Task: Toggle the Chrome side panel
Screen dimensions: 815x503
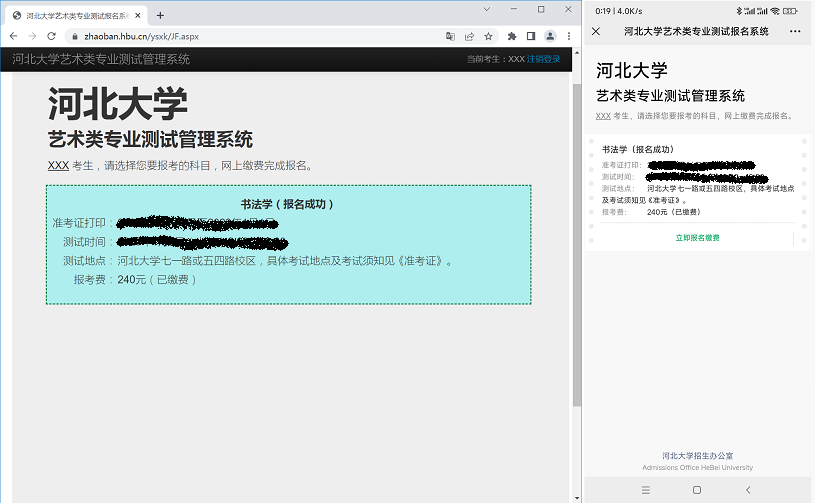Action: tap(531, 36)
